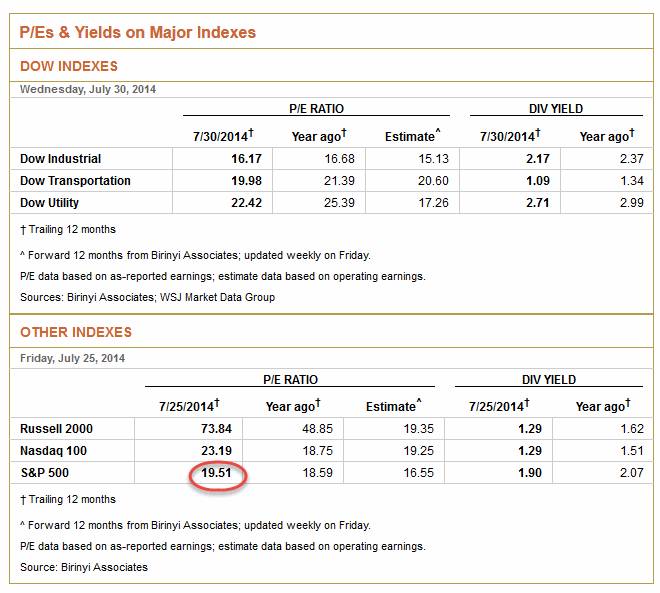This screenshot has height=593, width=660.
Task: Click Dow Industrial dividend yield 2.17
Action: click(x=538, y=159)
